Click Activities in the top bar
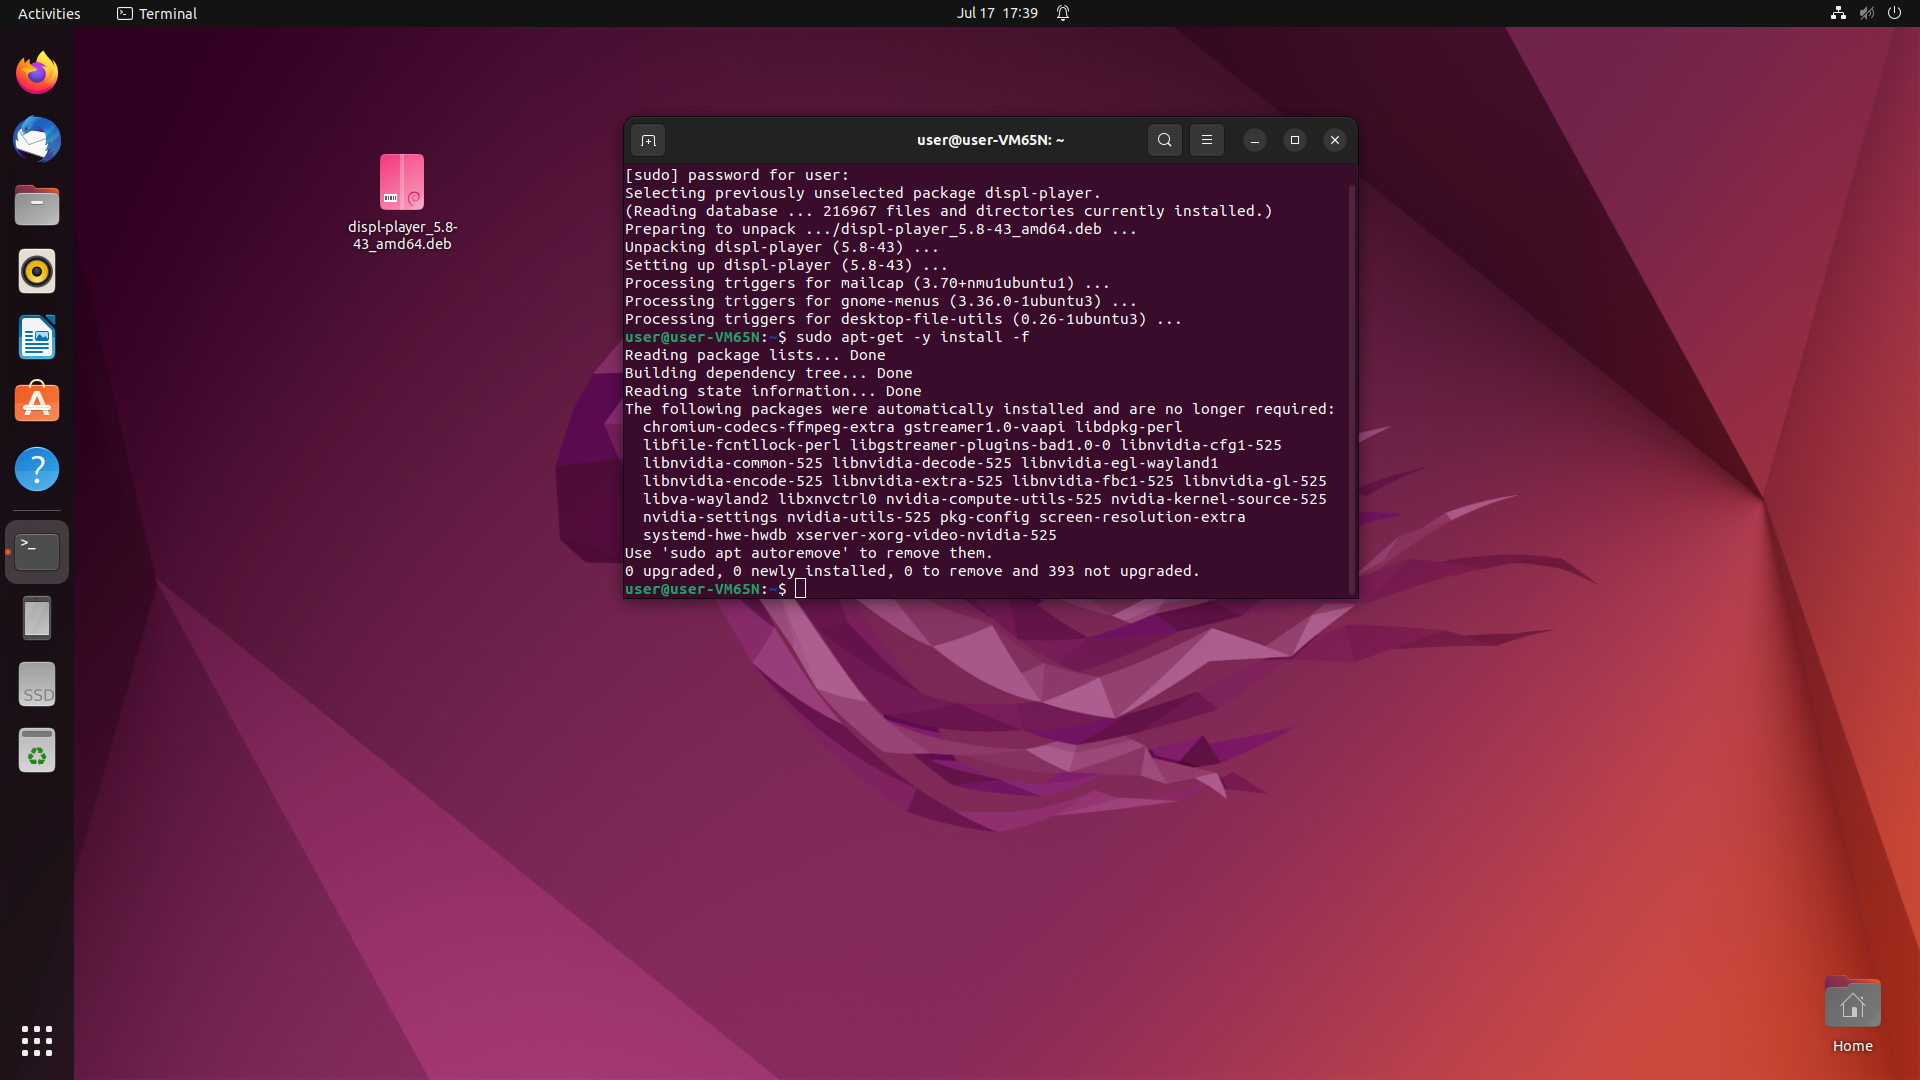 (49, 13)
